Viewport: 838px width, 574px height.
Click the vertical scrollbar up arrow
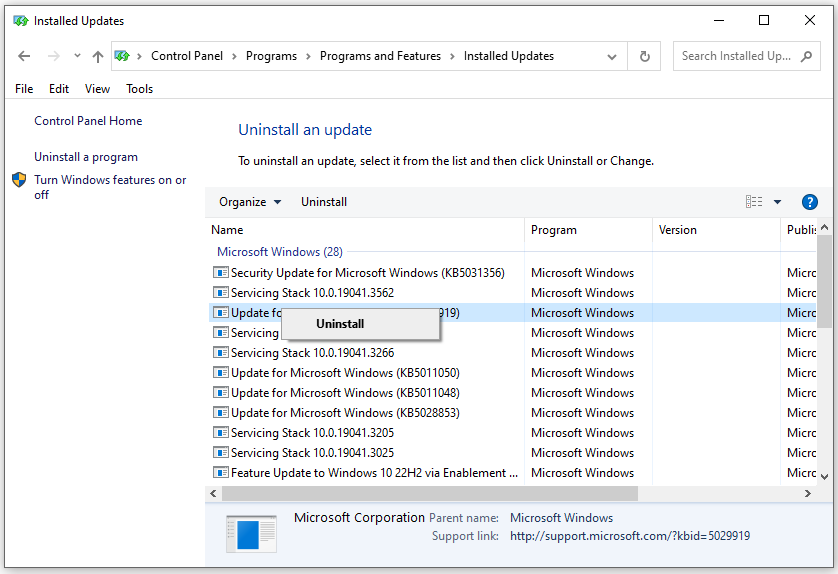pos(824,227)
